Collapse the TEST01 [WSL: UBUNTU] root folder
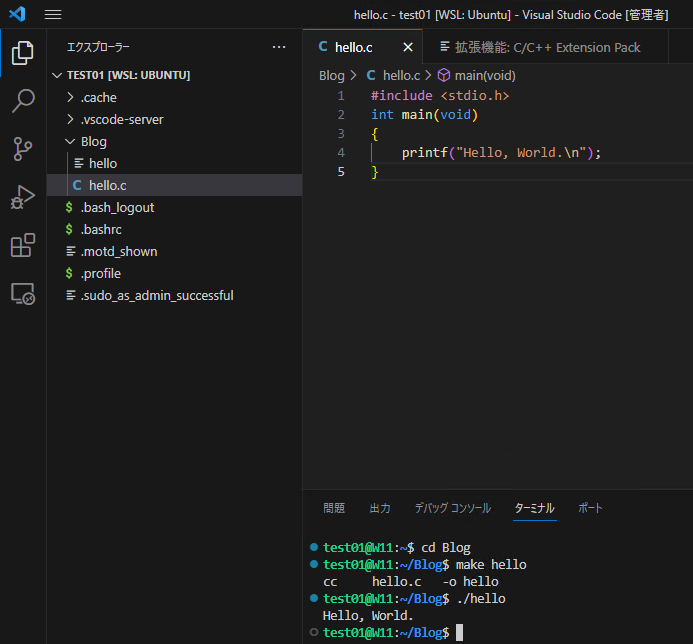This screenshot has height=644, width=693. 57,75
